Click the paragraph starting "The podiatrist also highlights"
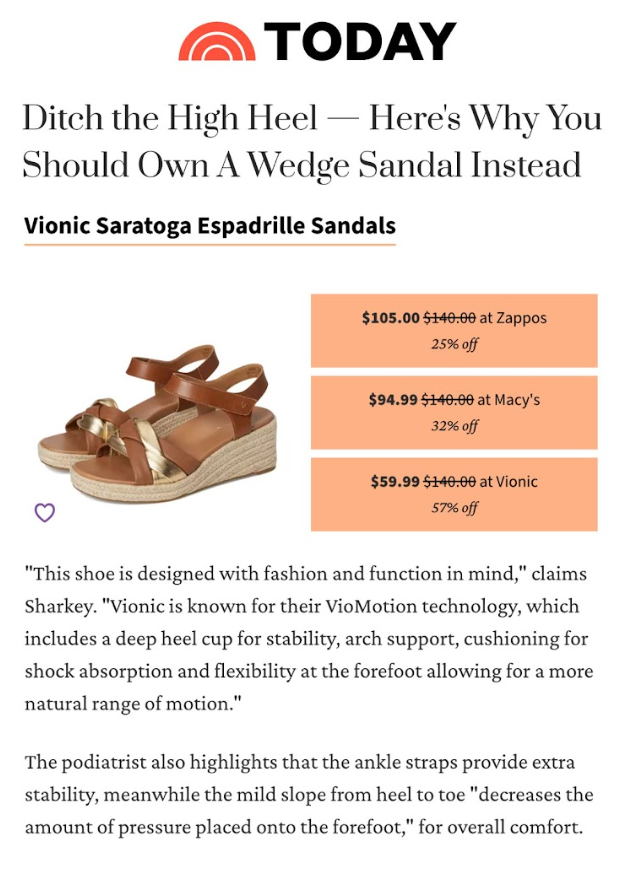639x869 pixels. tap(309, 794)
